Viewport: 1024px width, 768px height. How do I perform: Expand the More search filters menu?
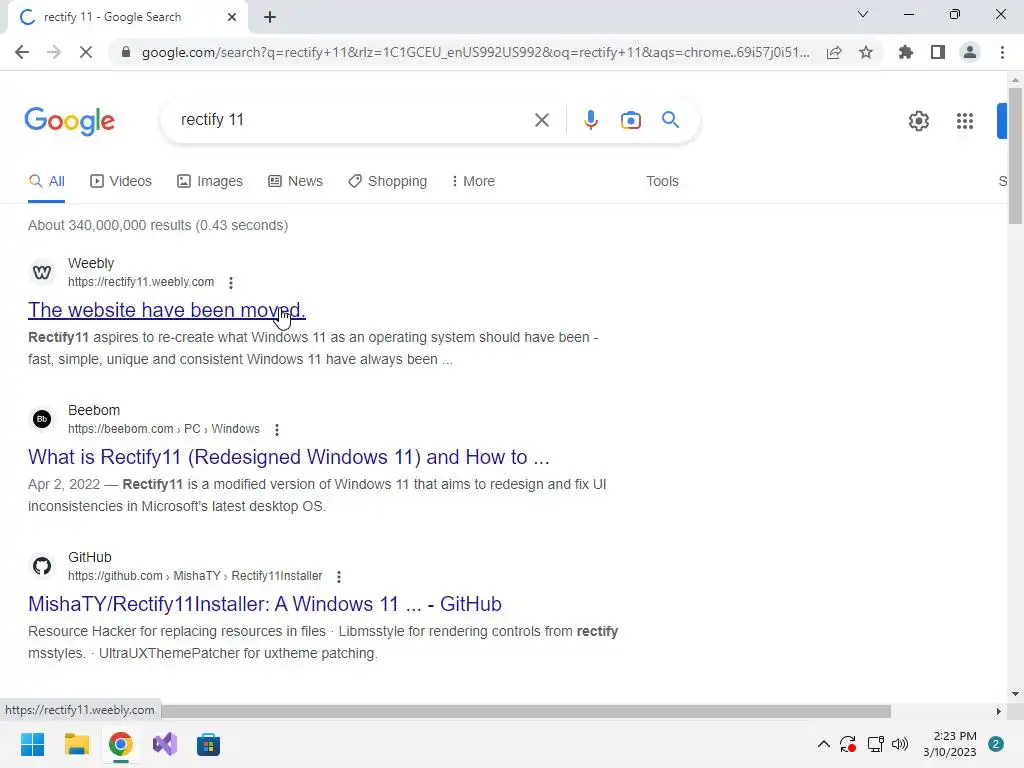click(x=473, y=181)
